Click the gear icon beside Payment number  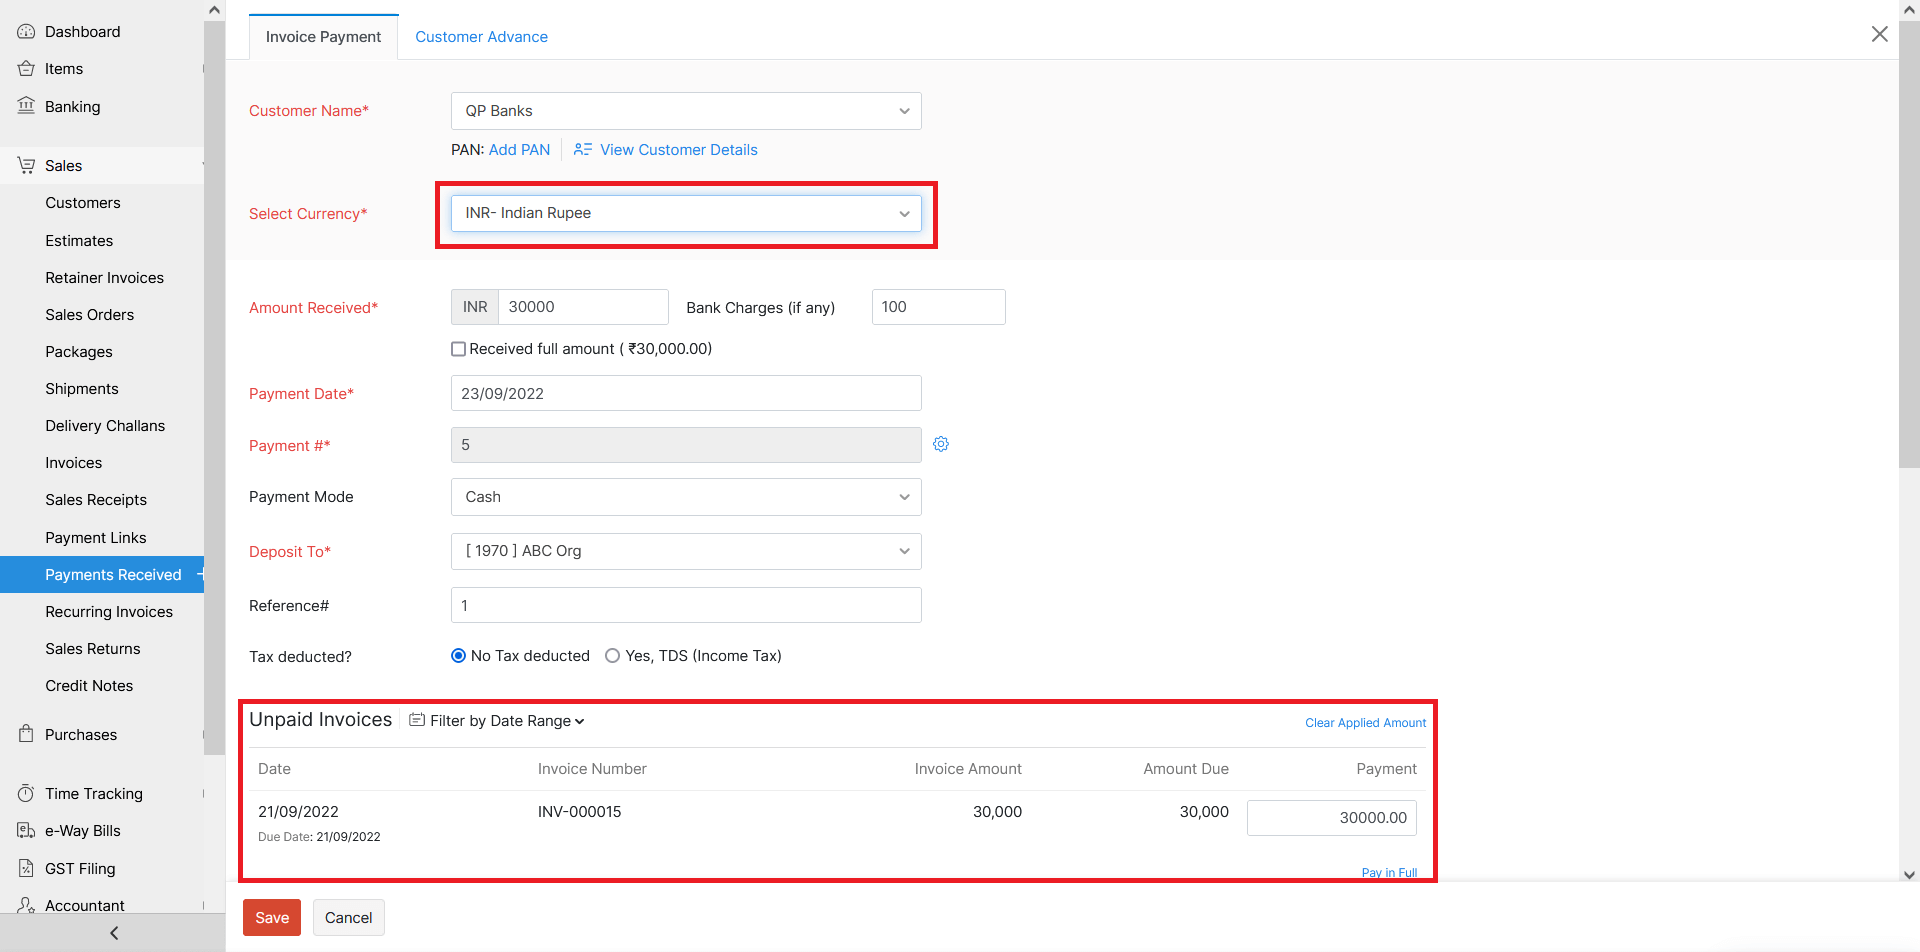click(941, 443)
